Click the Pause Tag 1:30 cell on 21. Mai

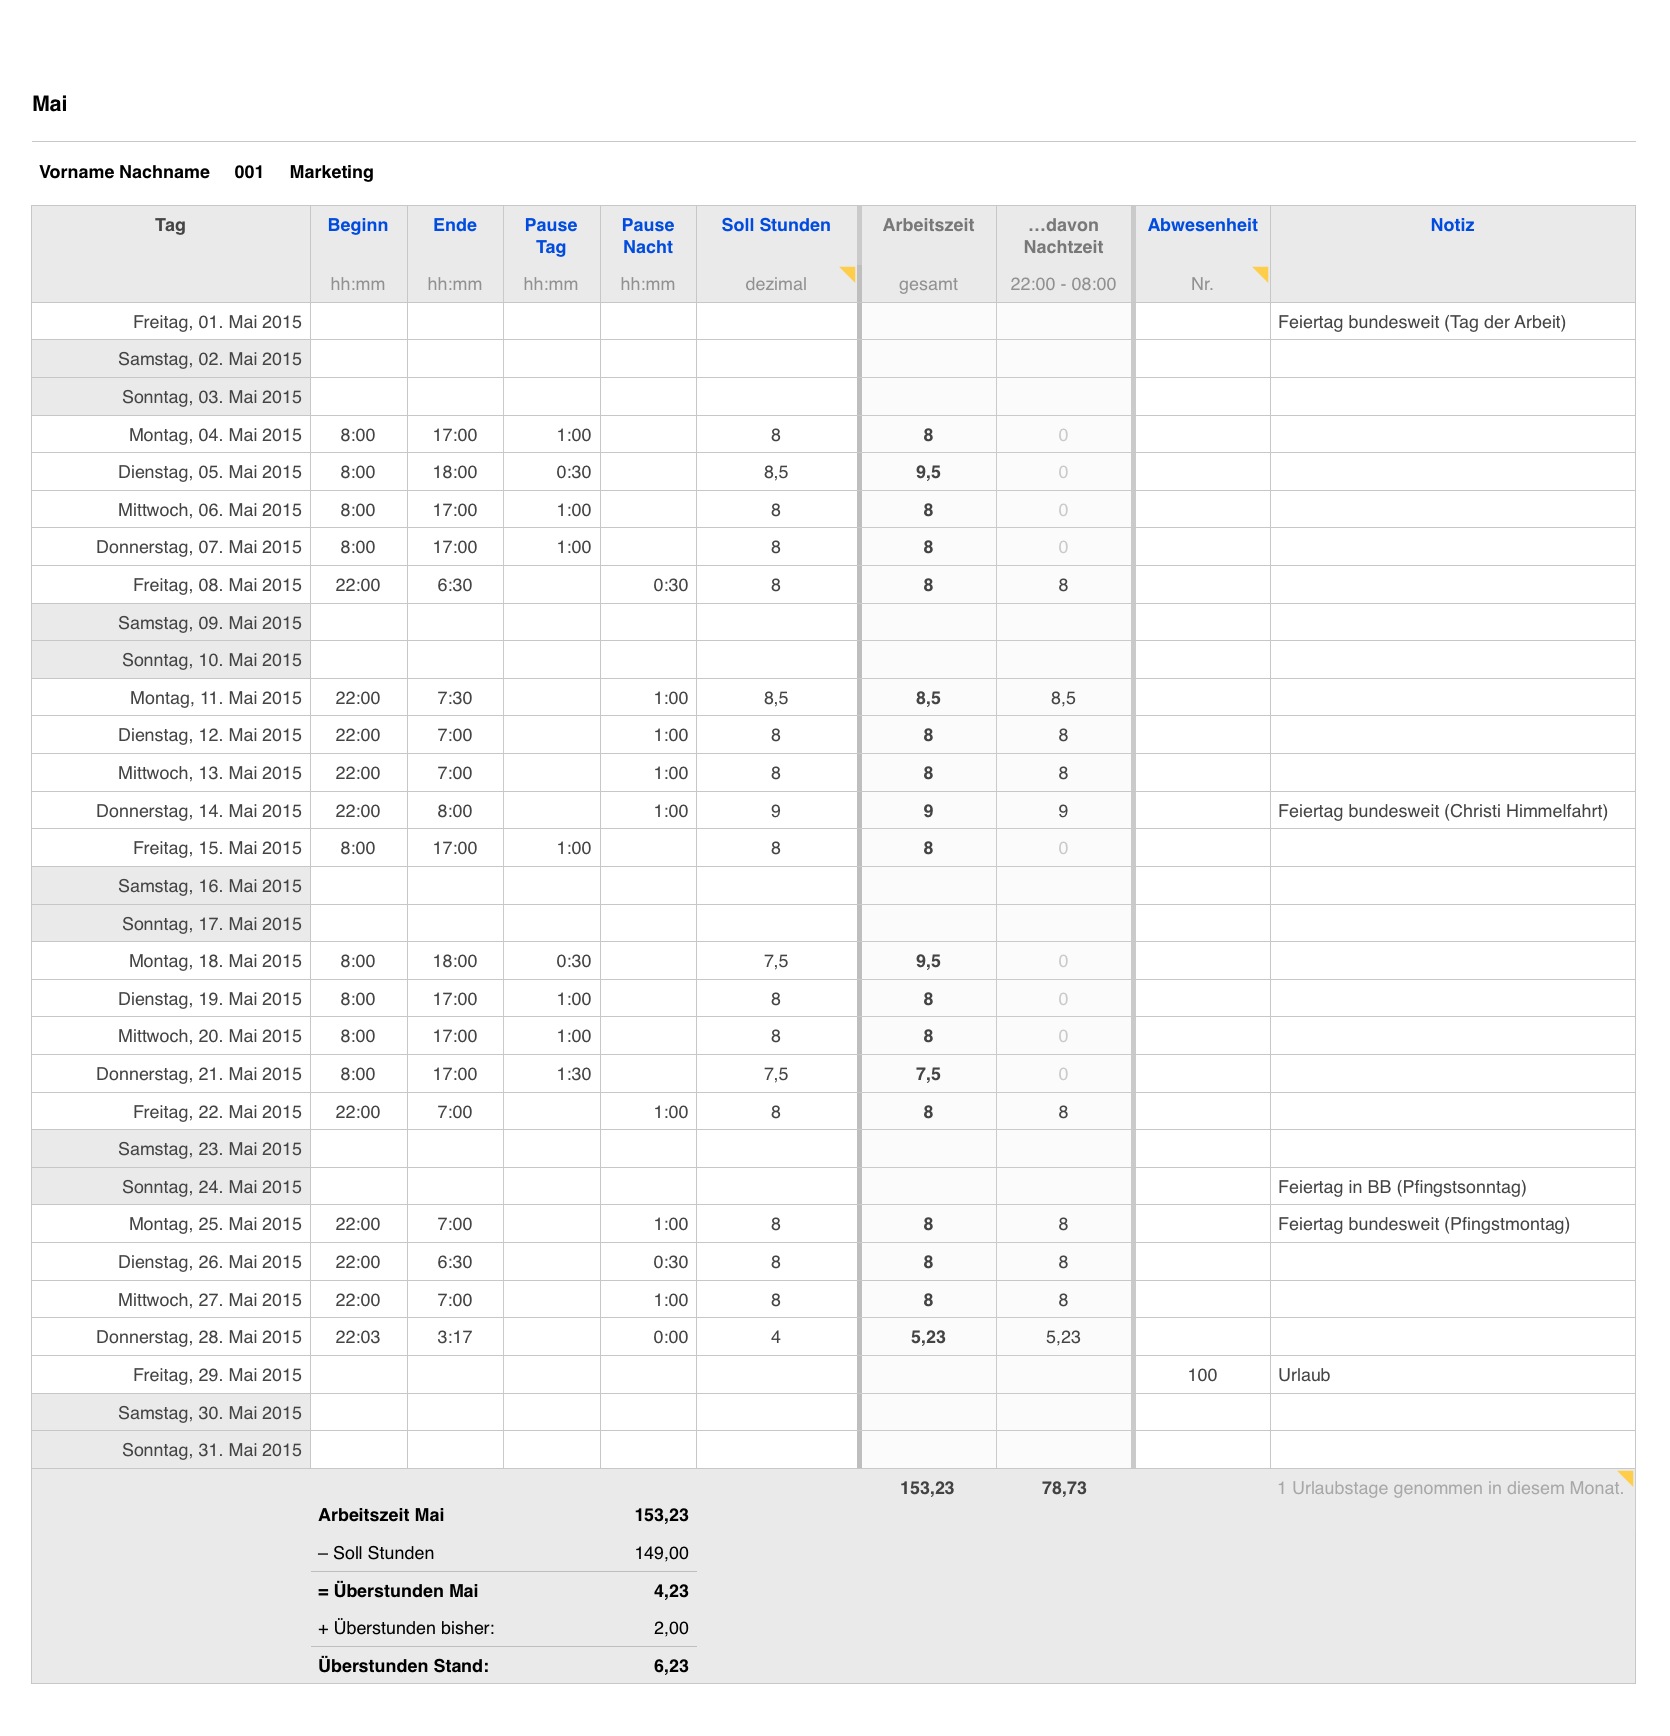(573, 1074)
